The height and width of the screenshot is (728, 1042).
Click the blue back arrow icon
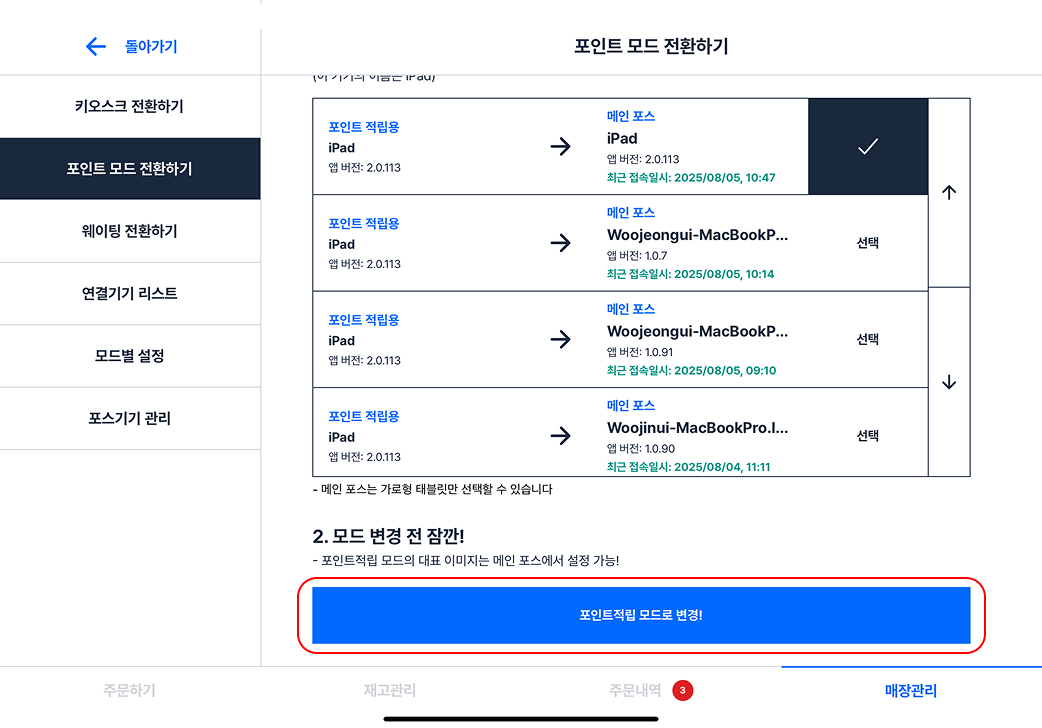point(96,46)
